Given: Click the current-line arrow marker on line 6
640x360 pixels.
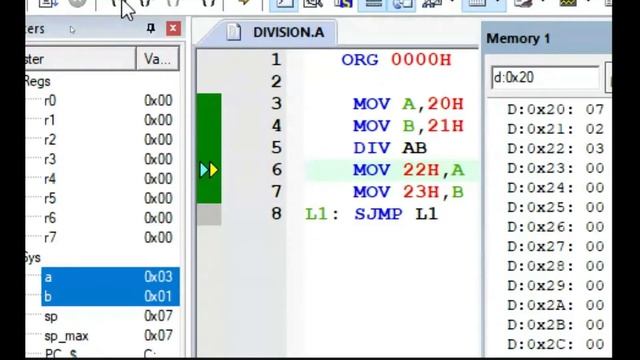Looking at the screenshot, I should [209, 170].
